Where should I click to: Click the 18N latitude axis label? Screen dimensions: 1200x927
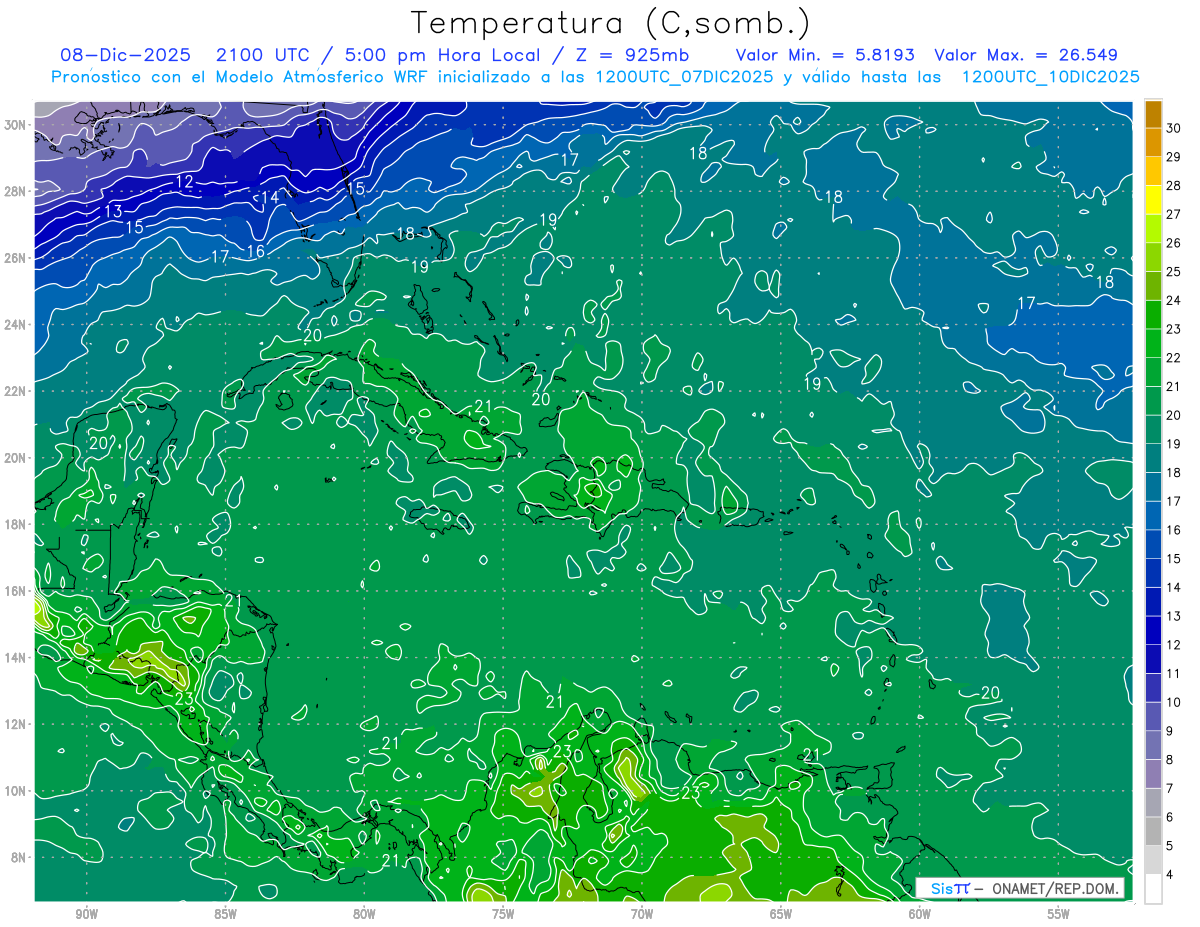(x=16, y=524)
